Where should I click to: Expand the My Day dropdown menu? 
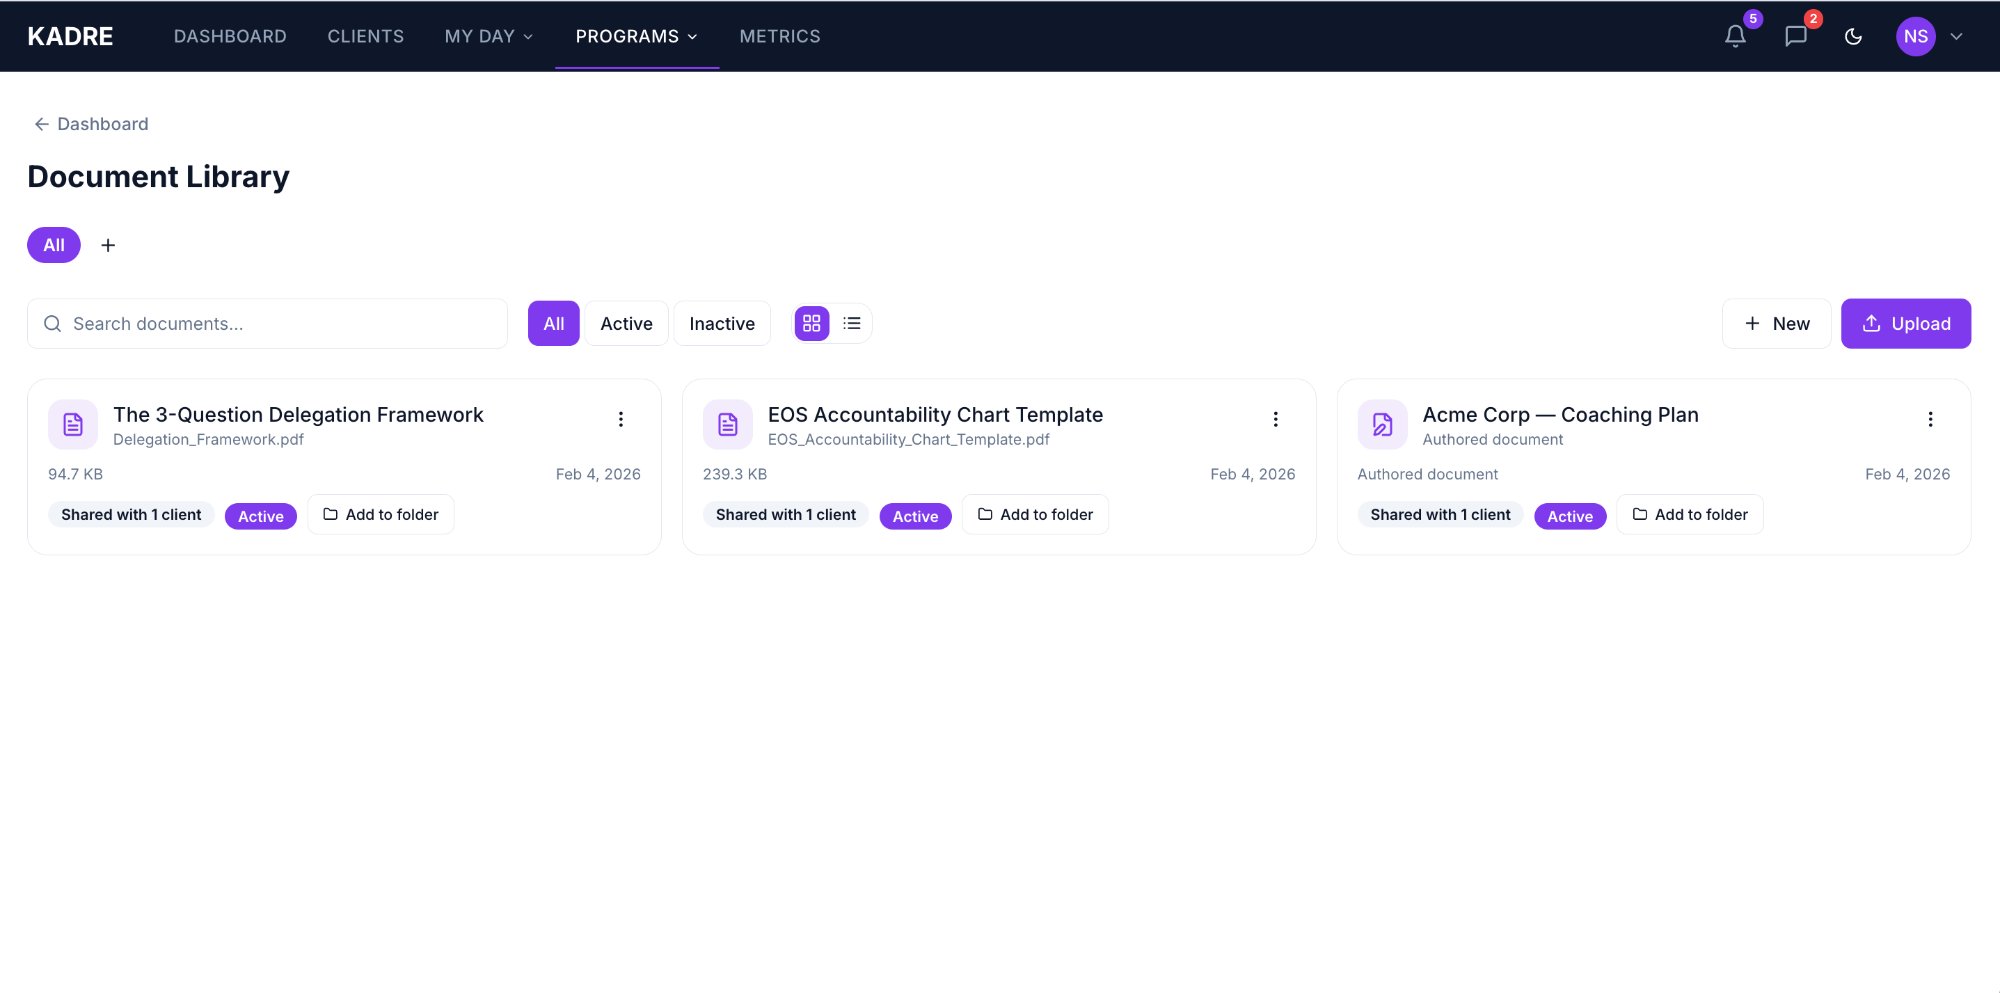pos(489,37)
